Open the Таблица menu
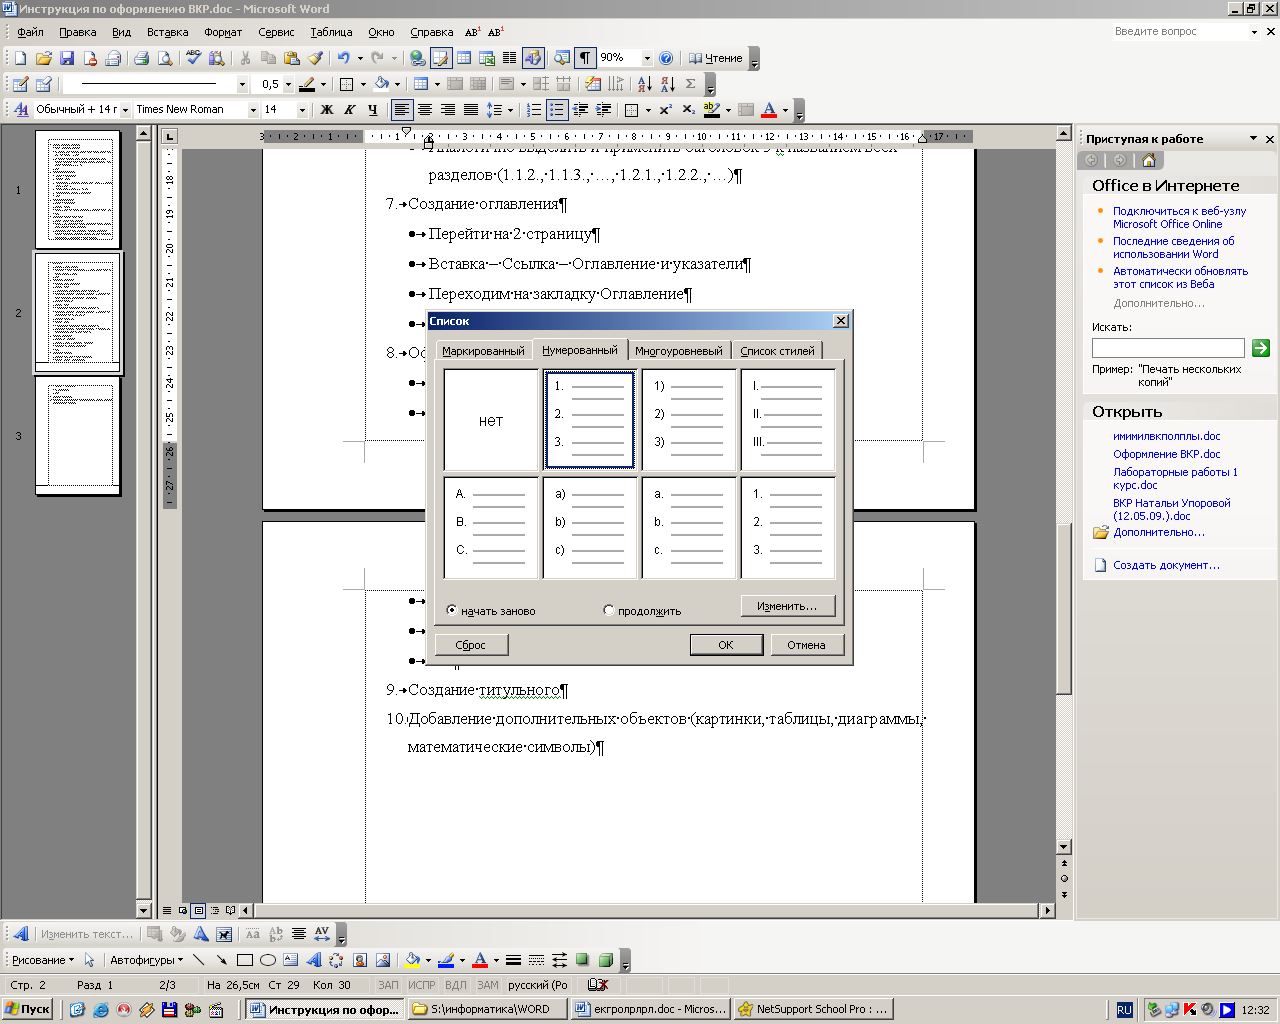The image size is (1280, 1024). point(331,32)
